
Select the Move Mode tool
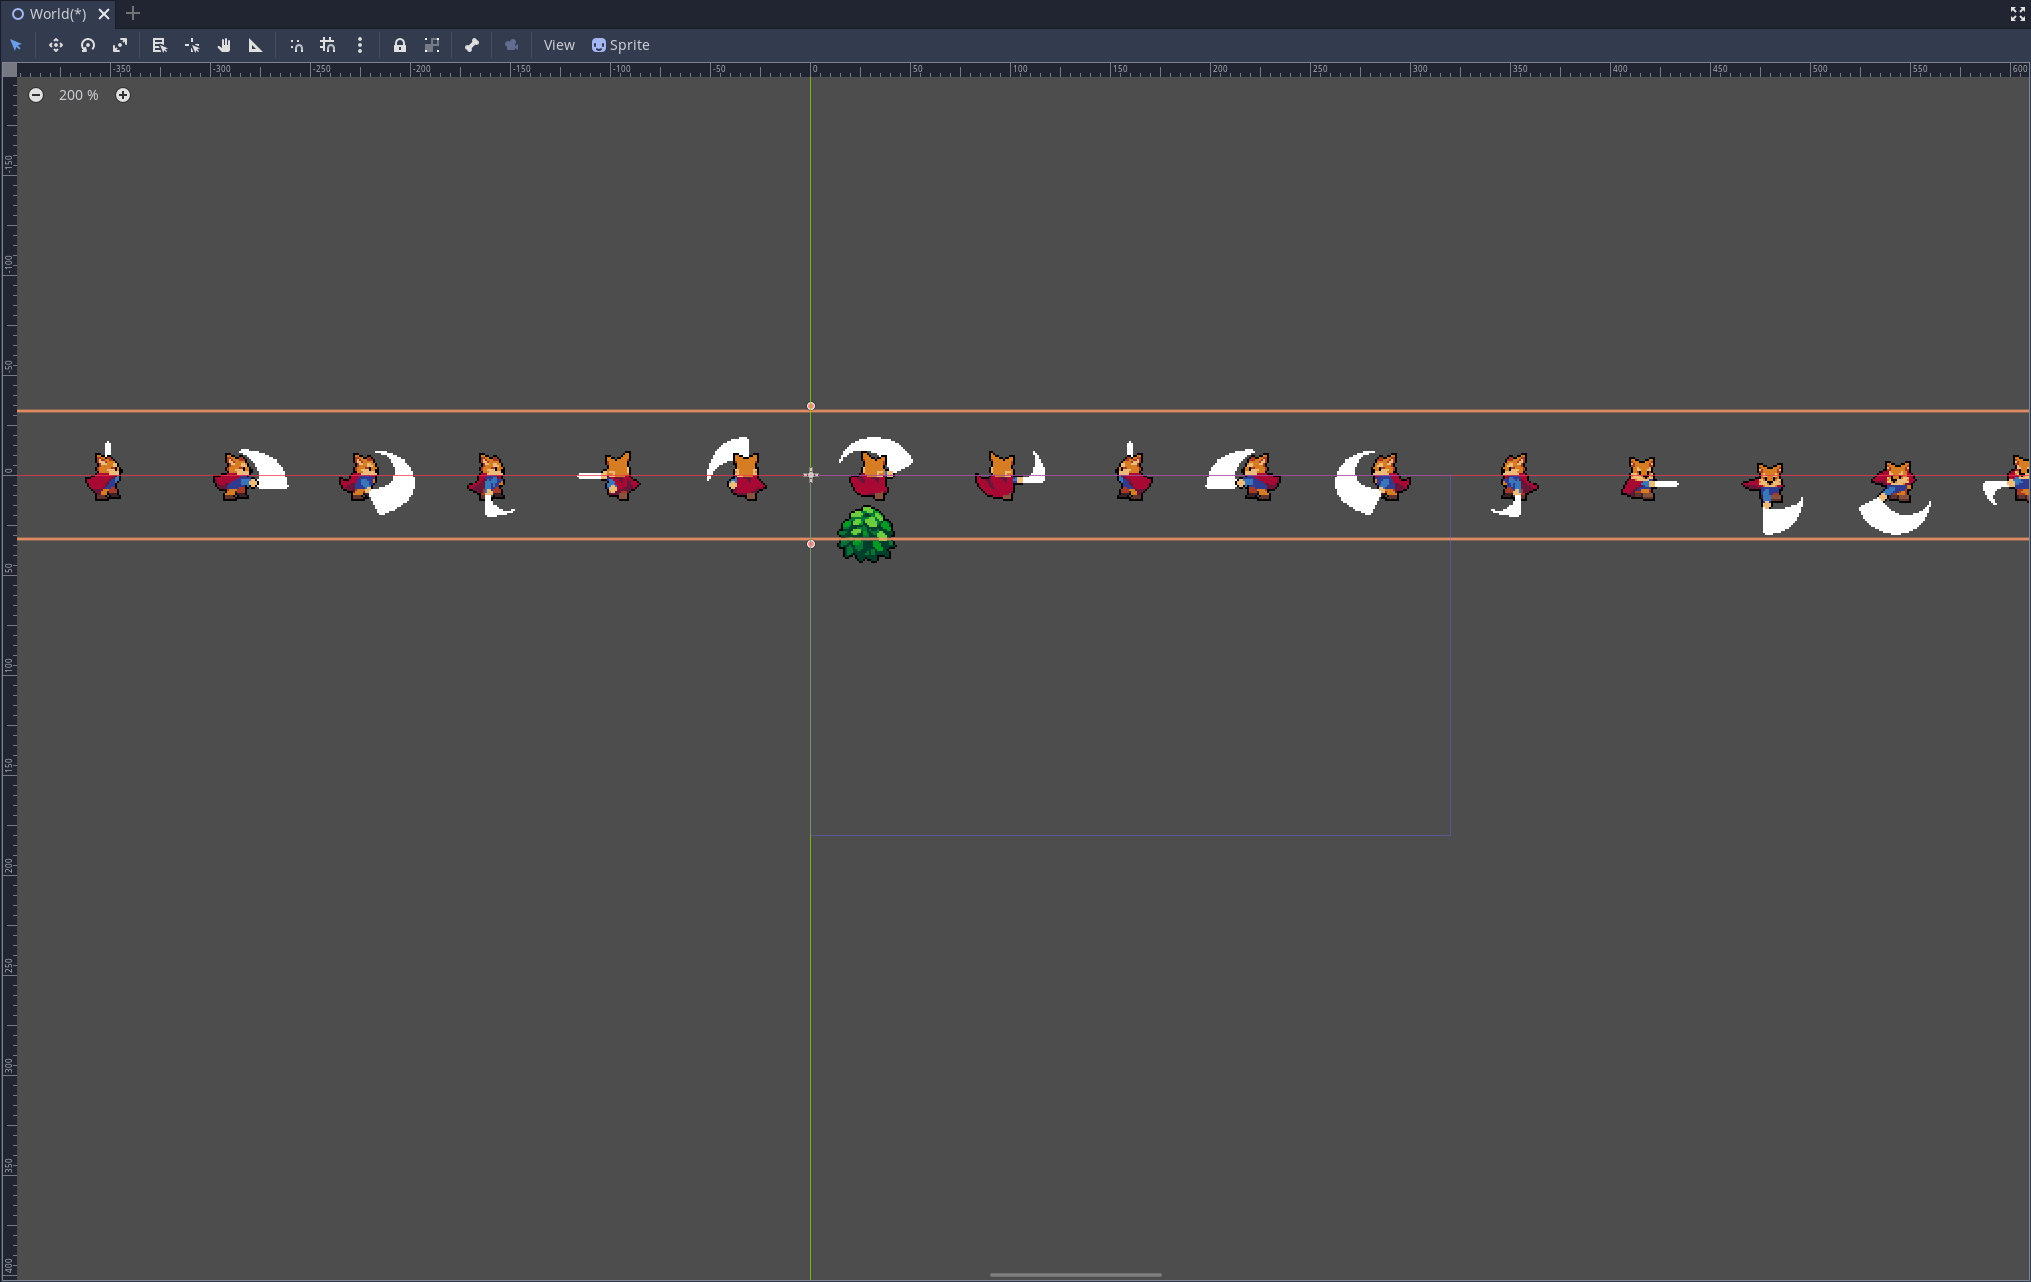coord(56,45)
